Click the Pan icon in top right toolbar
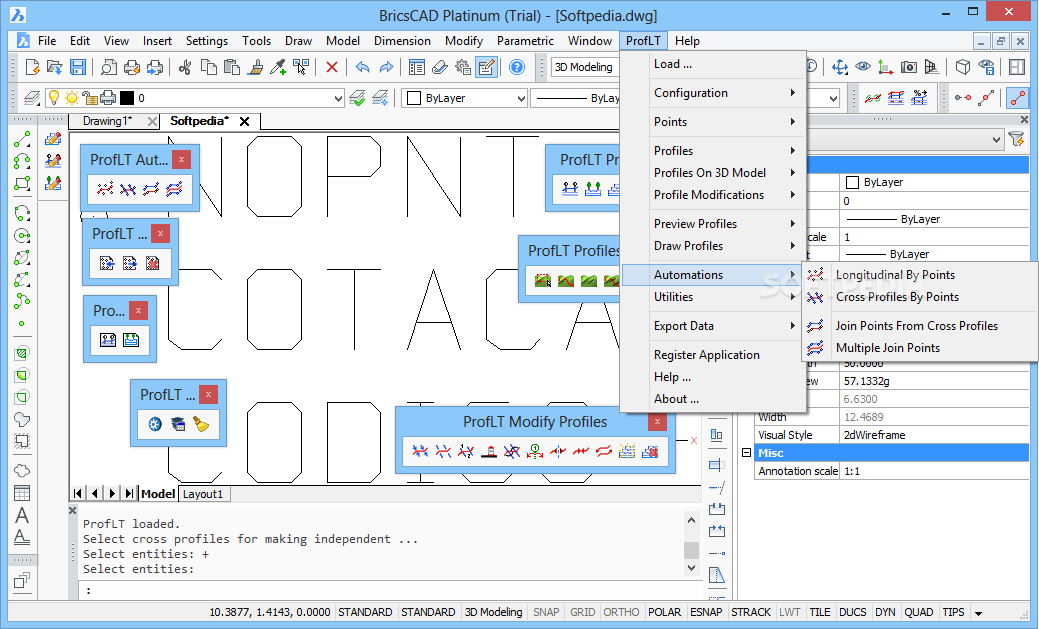The height and width of the screenshot is (629, 1039). [x=840, y=67]
